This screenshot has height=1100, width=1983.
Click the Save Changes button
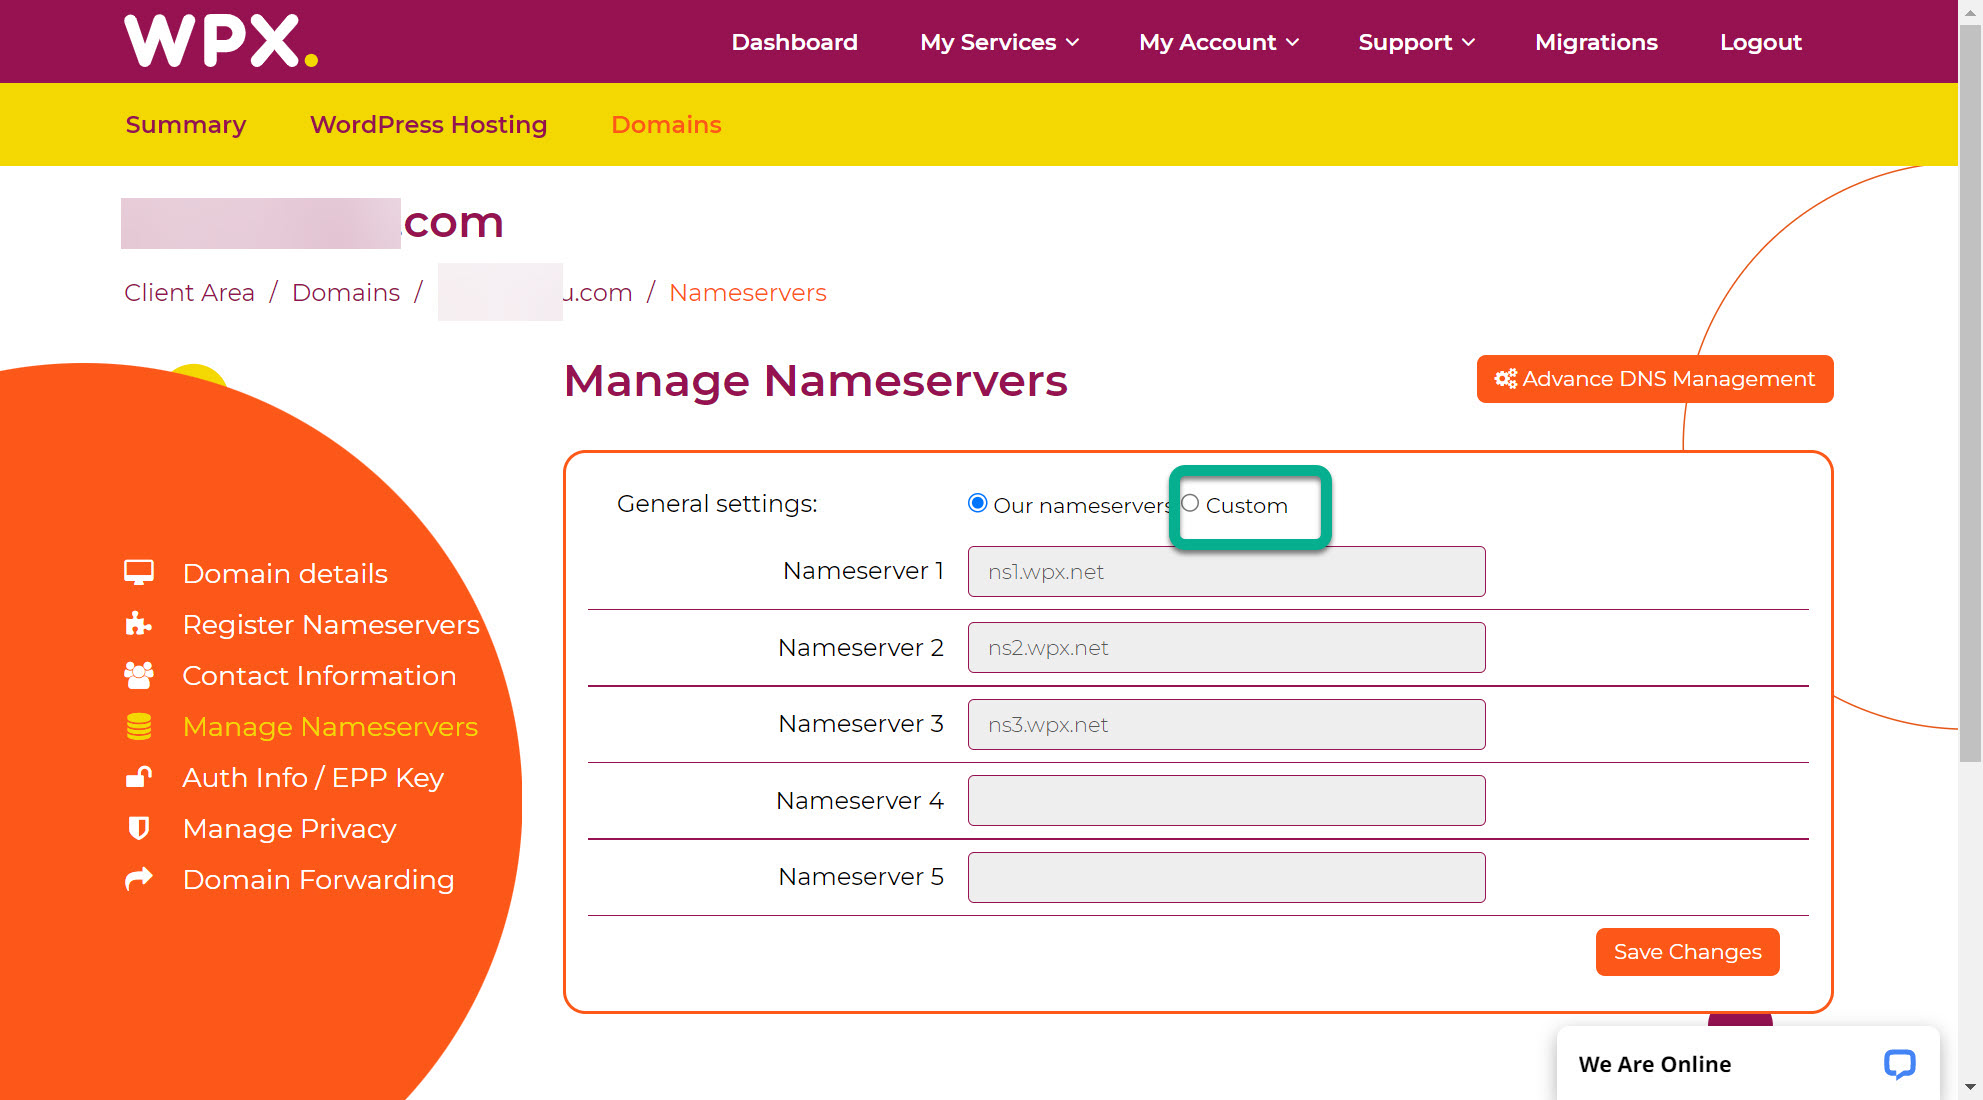pos(1687,952)
